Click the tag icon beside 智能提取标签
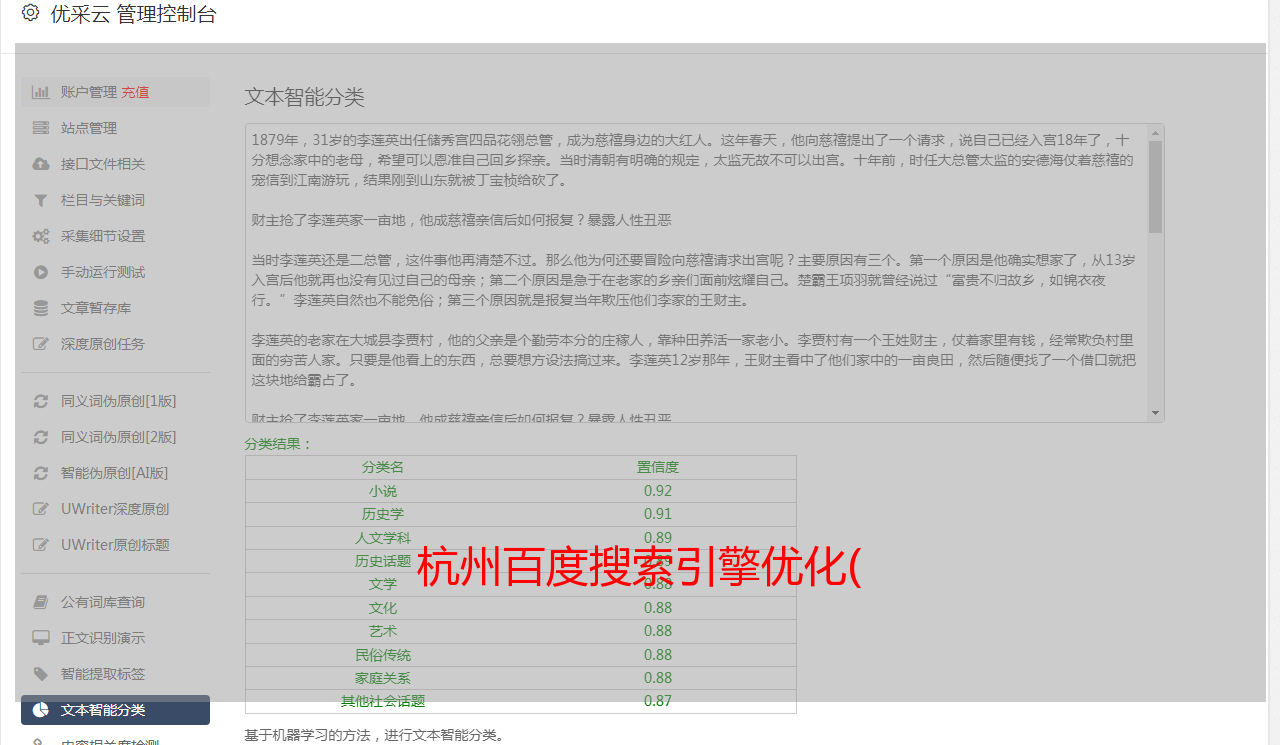The width and height of the screenshot is (1280, 745). click(40, 674)
